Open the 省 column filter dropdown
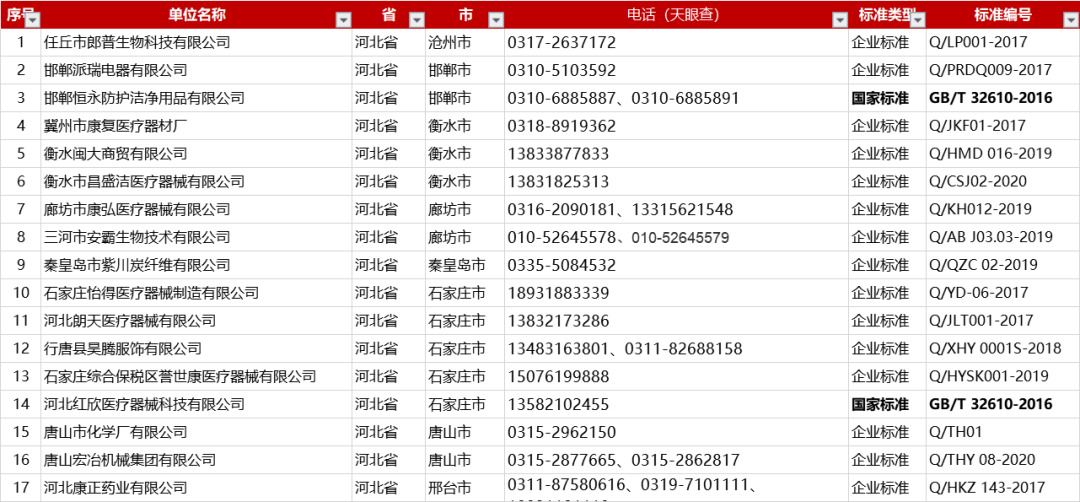 417,20
